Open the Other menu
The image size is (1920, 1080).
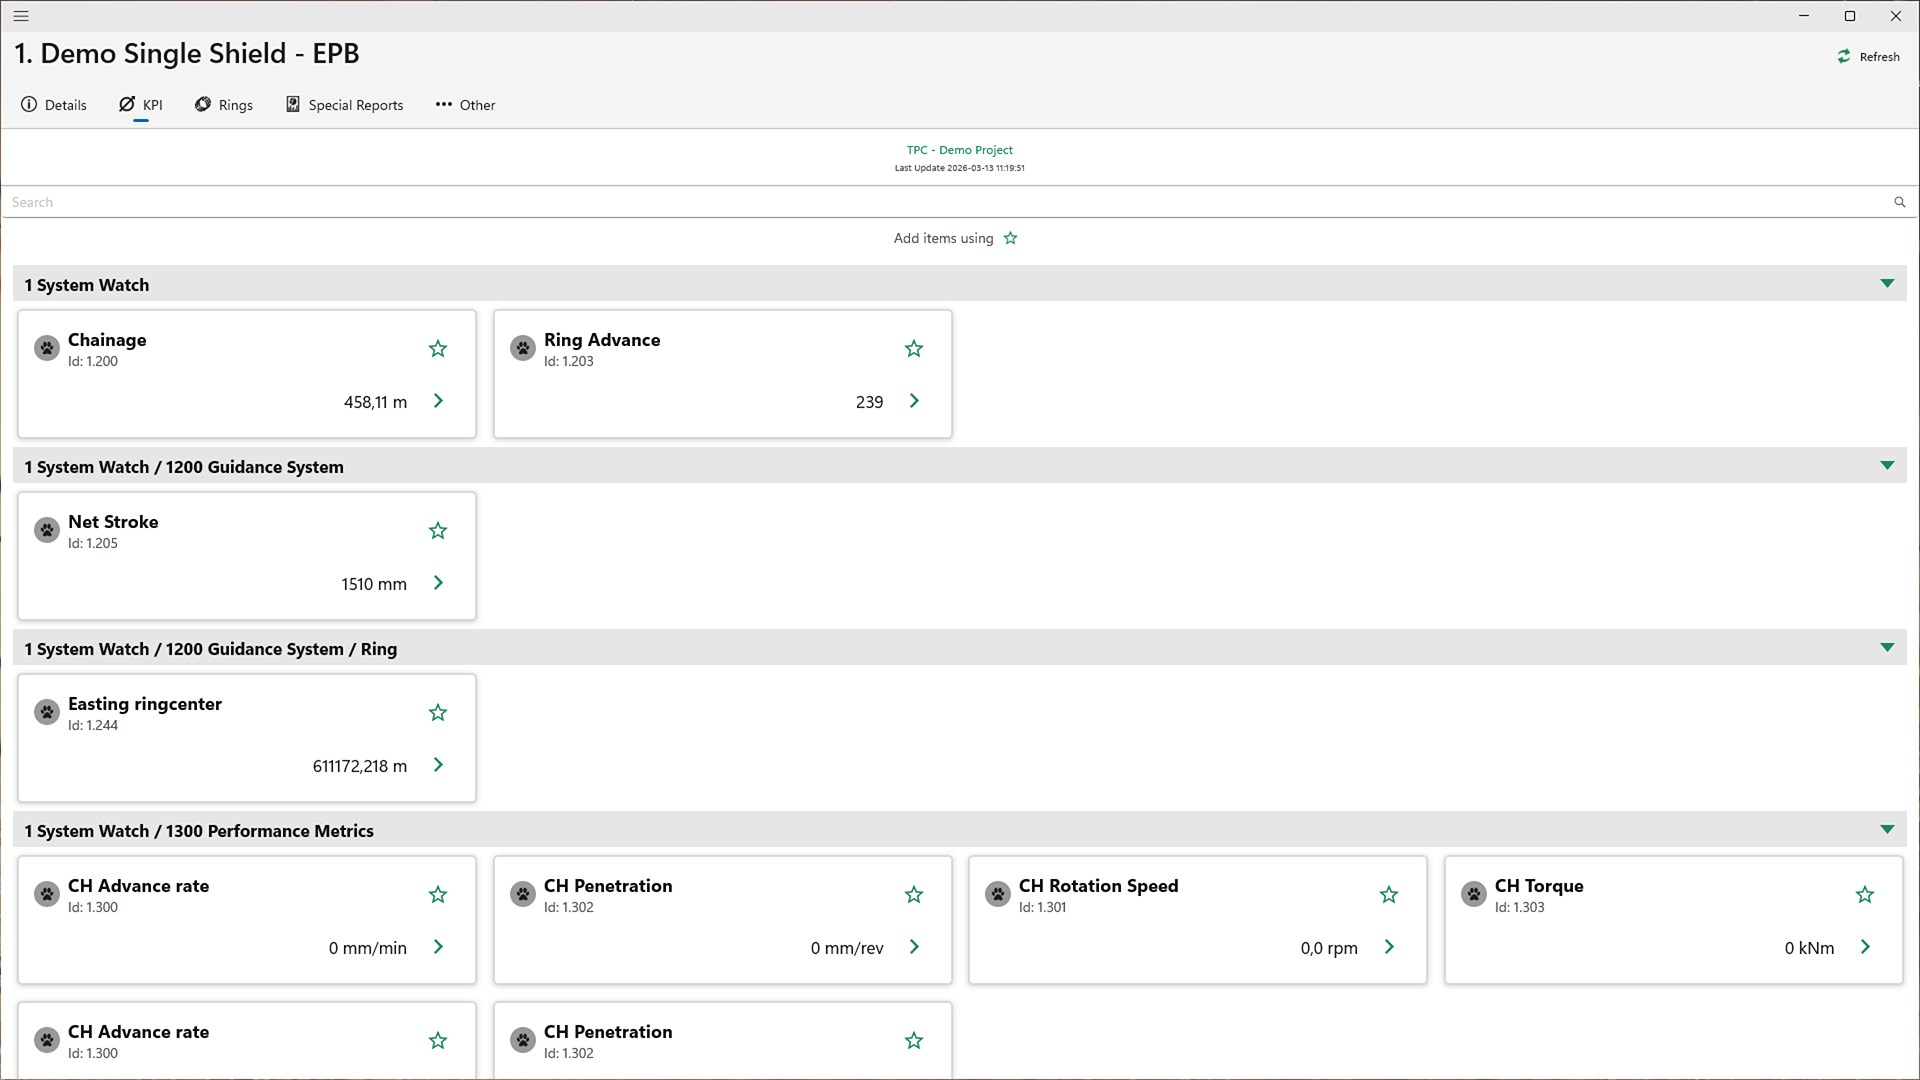tap(465, 105)
